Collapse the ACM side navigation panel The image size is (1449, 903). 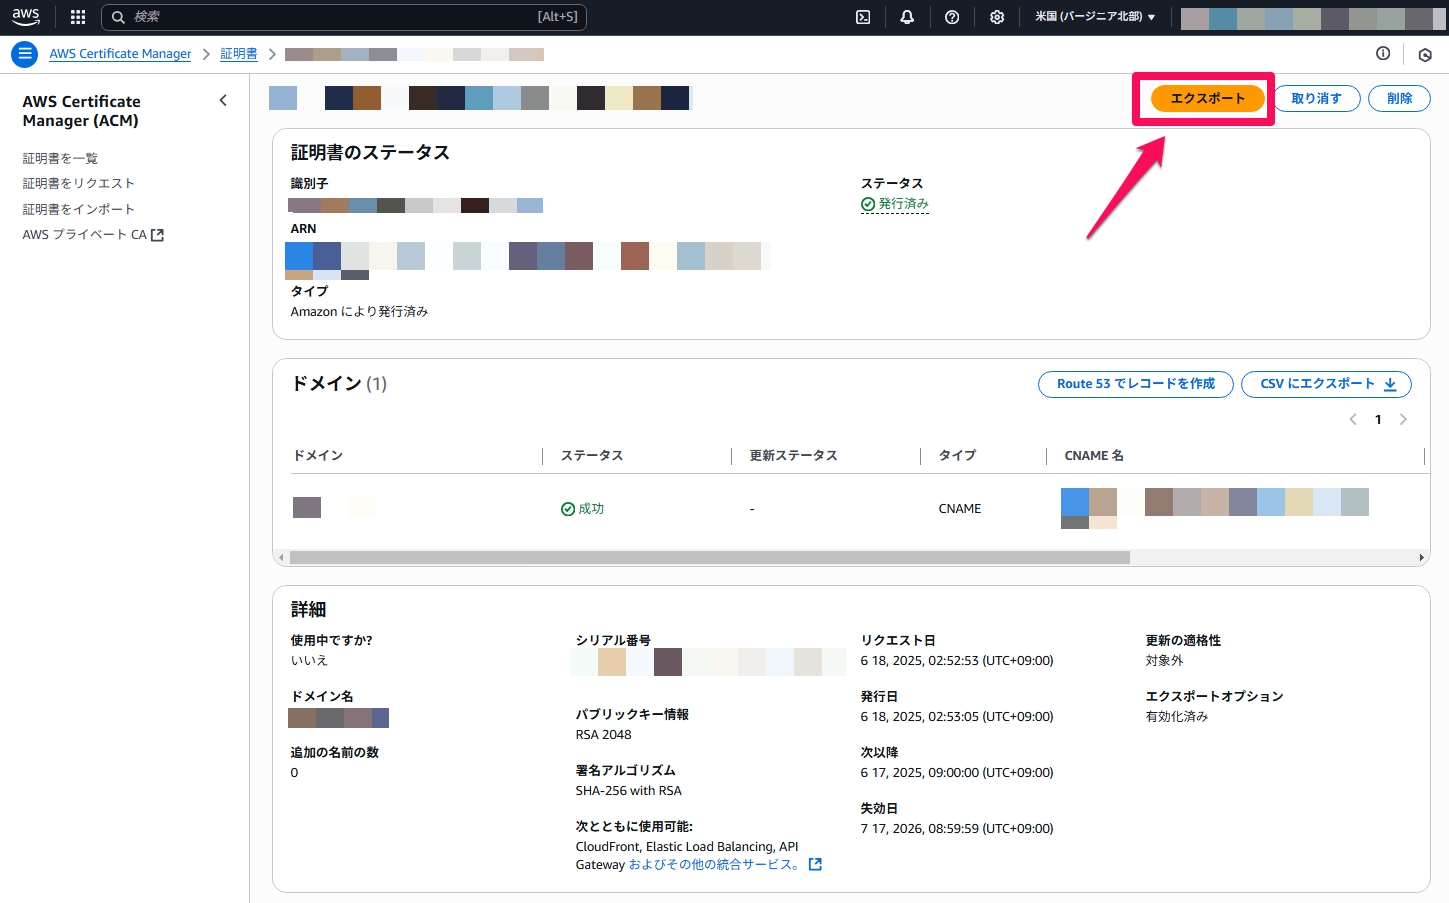(x=223, y=100)
